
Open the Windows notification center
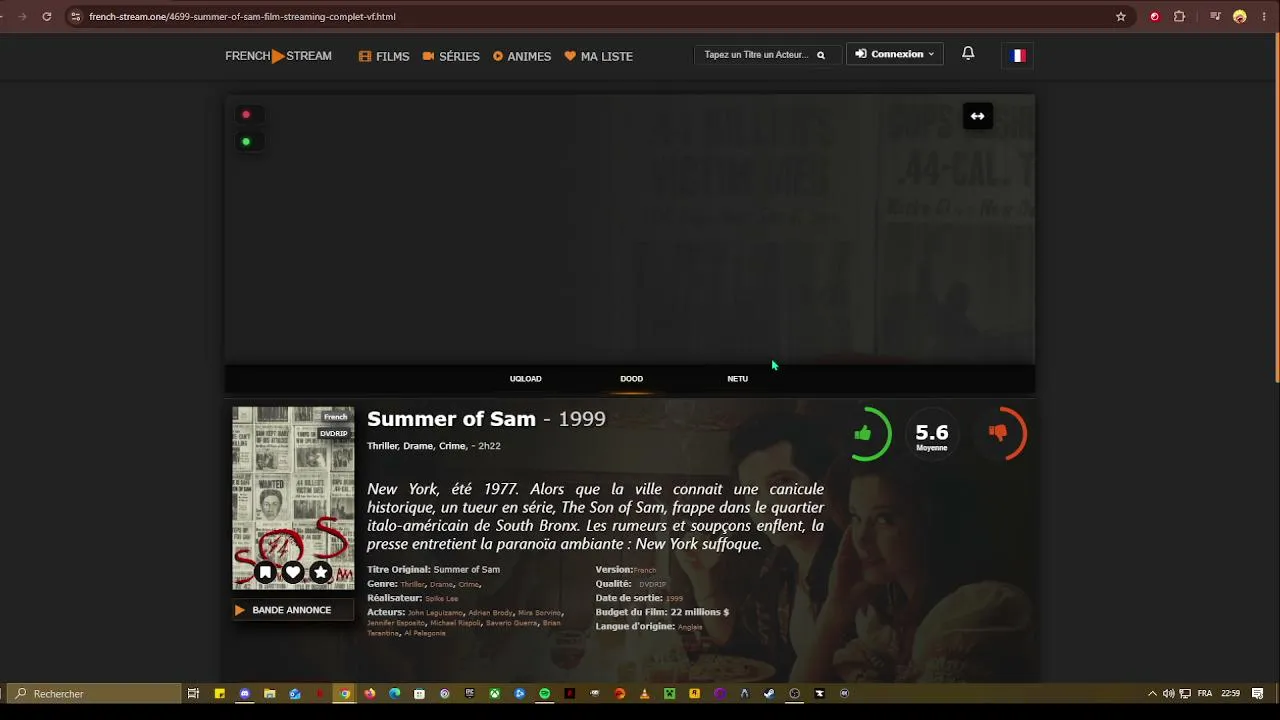point(1258,694)
